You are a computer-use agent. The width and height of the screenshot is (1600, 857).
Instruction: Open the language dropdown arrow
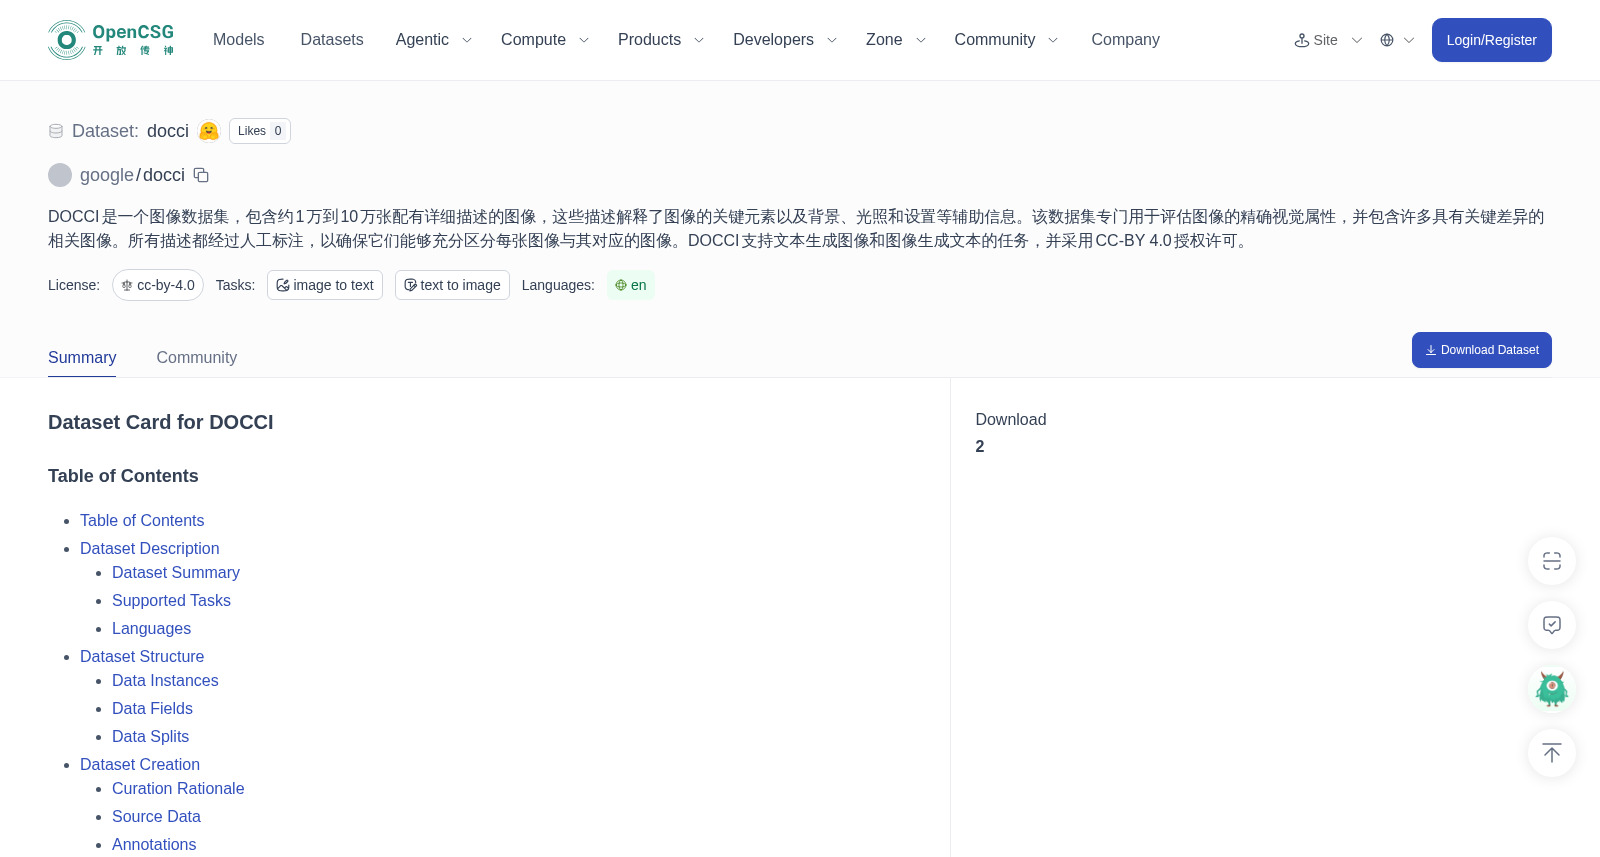tap(1409, 40)
